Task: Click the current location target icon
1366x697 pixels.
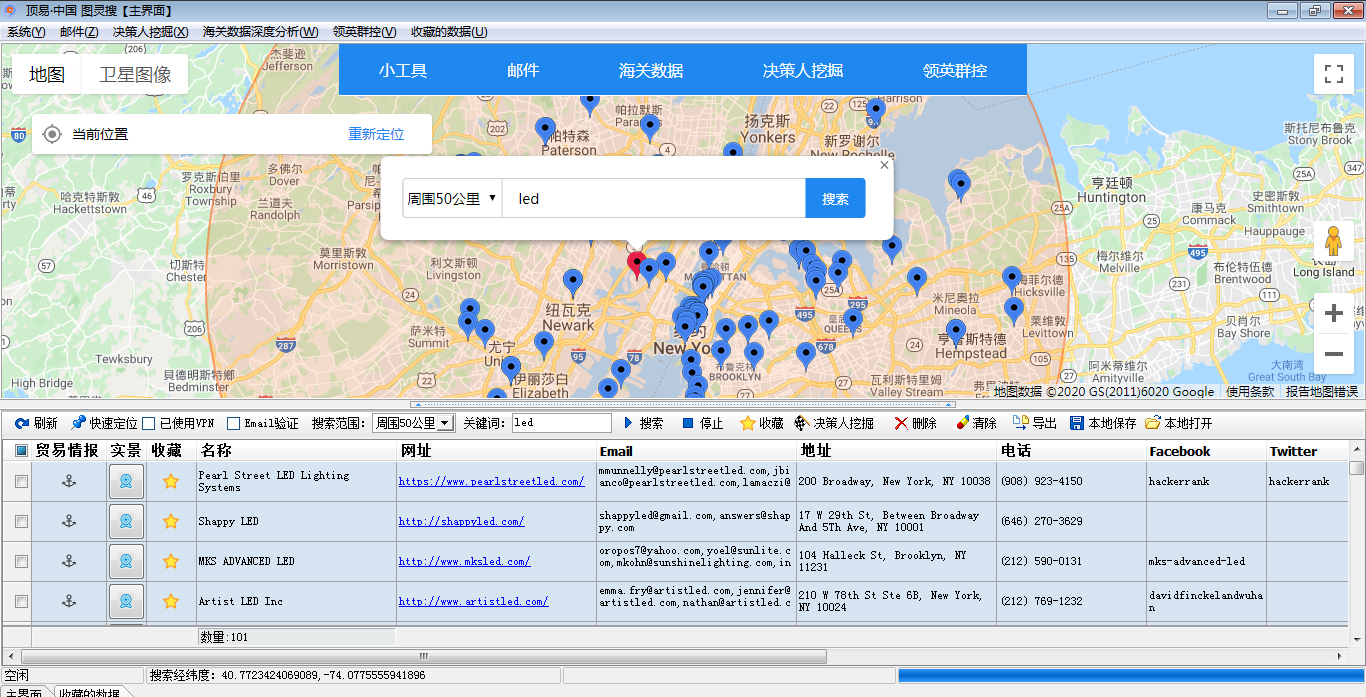Action: (52, 134)
